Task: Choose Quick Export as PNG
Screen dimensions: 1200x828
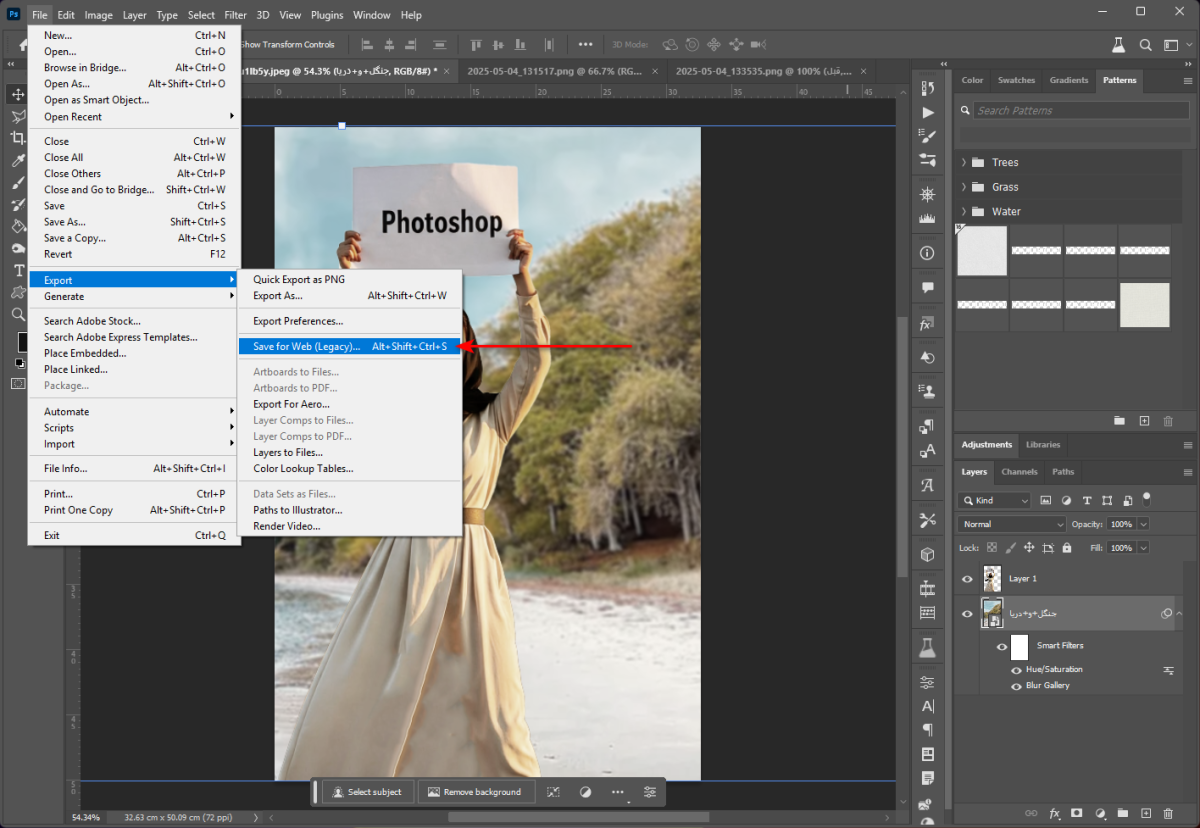Action: tap(349, 280)
